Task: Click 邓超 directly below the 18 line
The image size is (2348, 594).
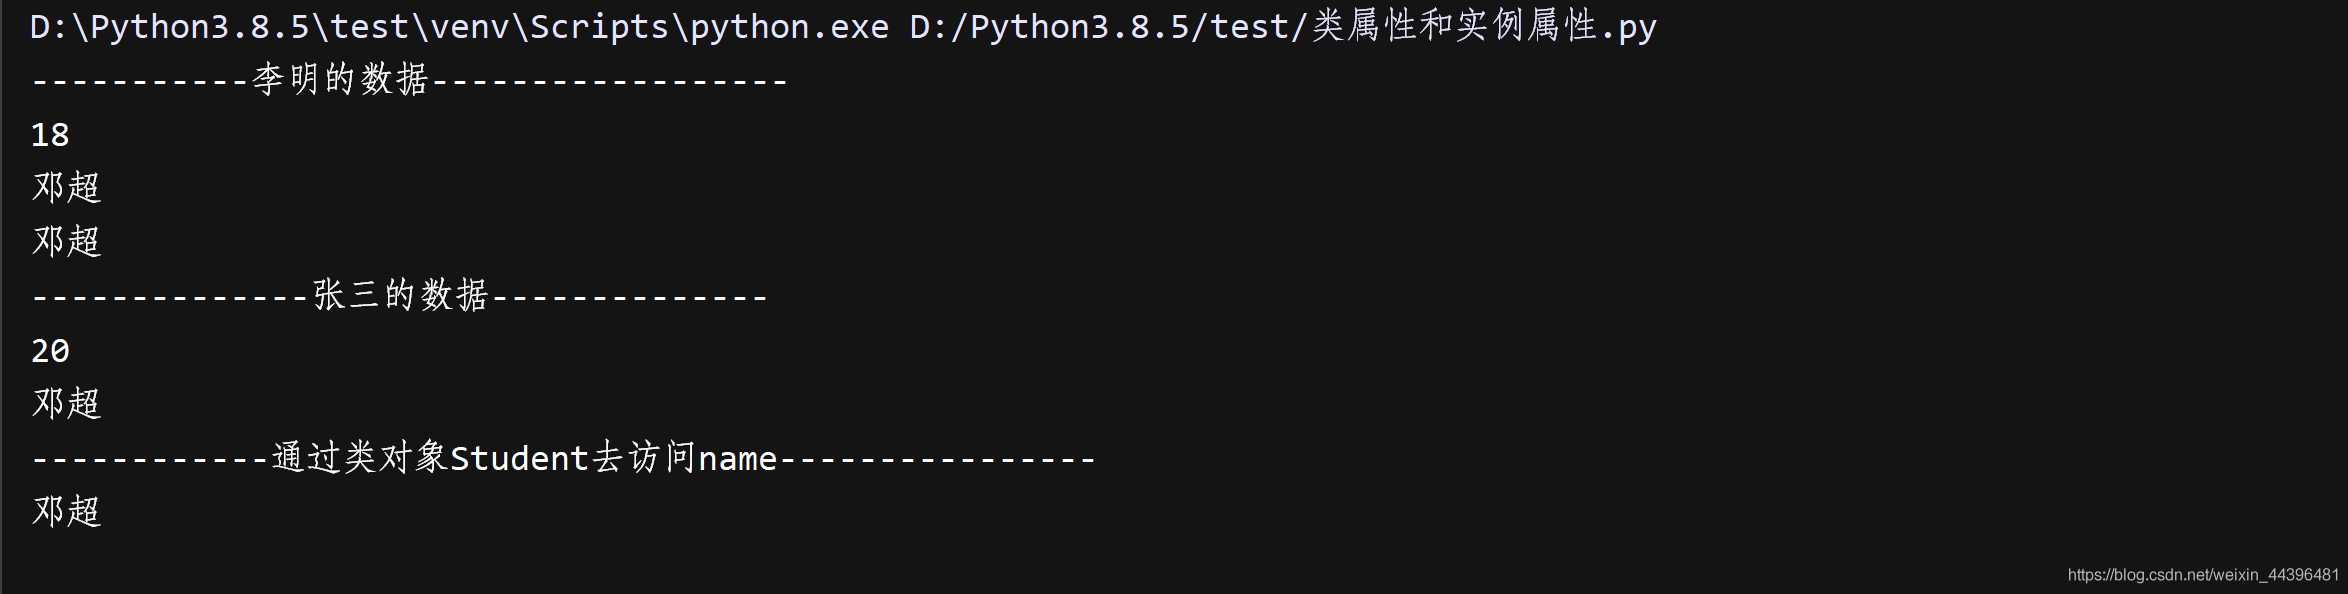Action: [x=67, y=188]
